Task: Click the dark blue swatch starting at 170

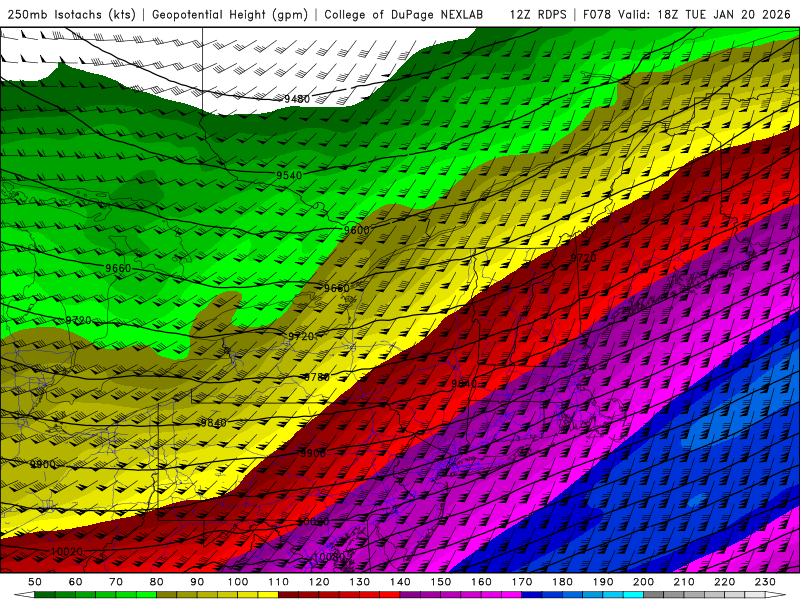Action: point(532,595)
